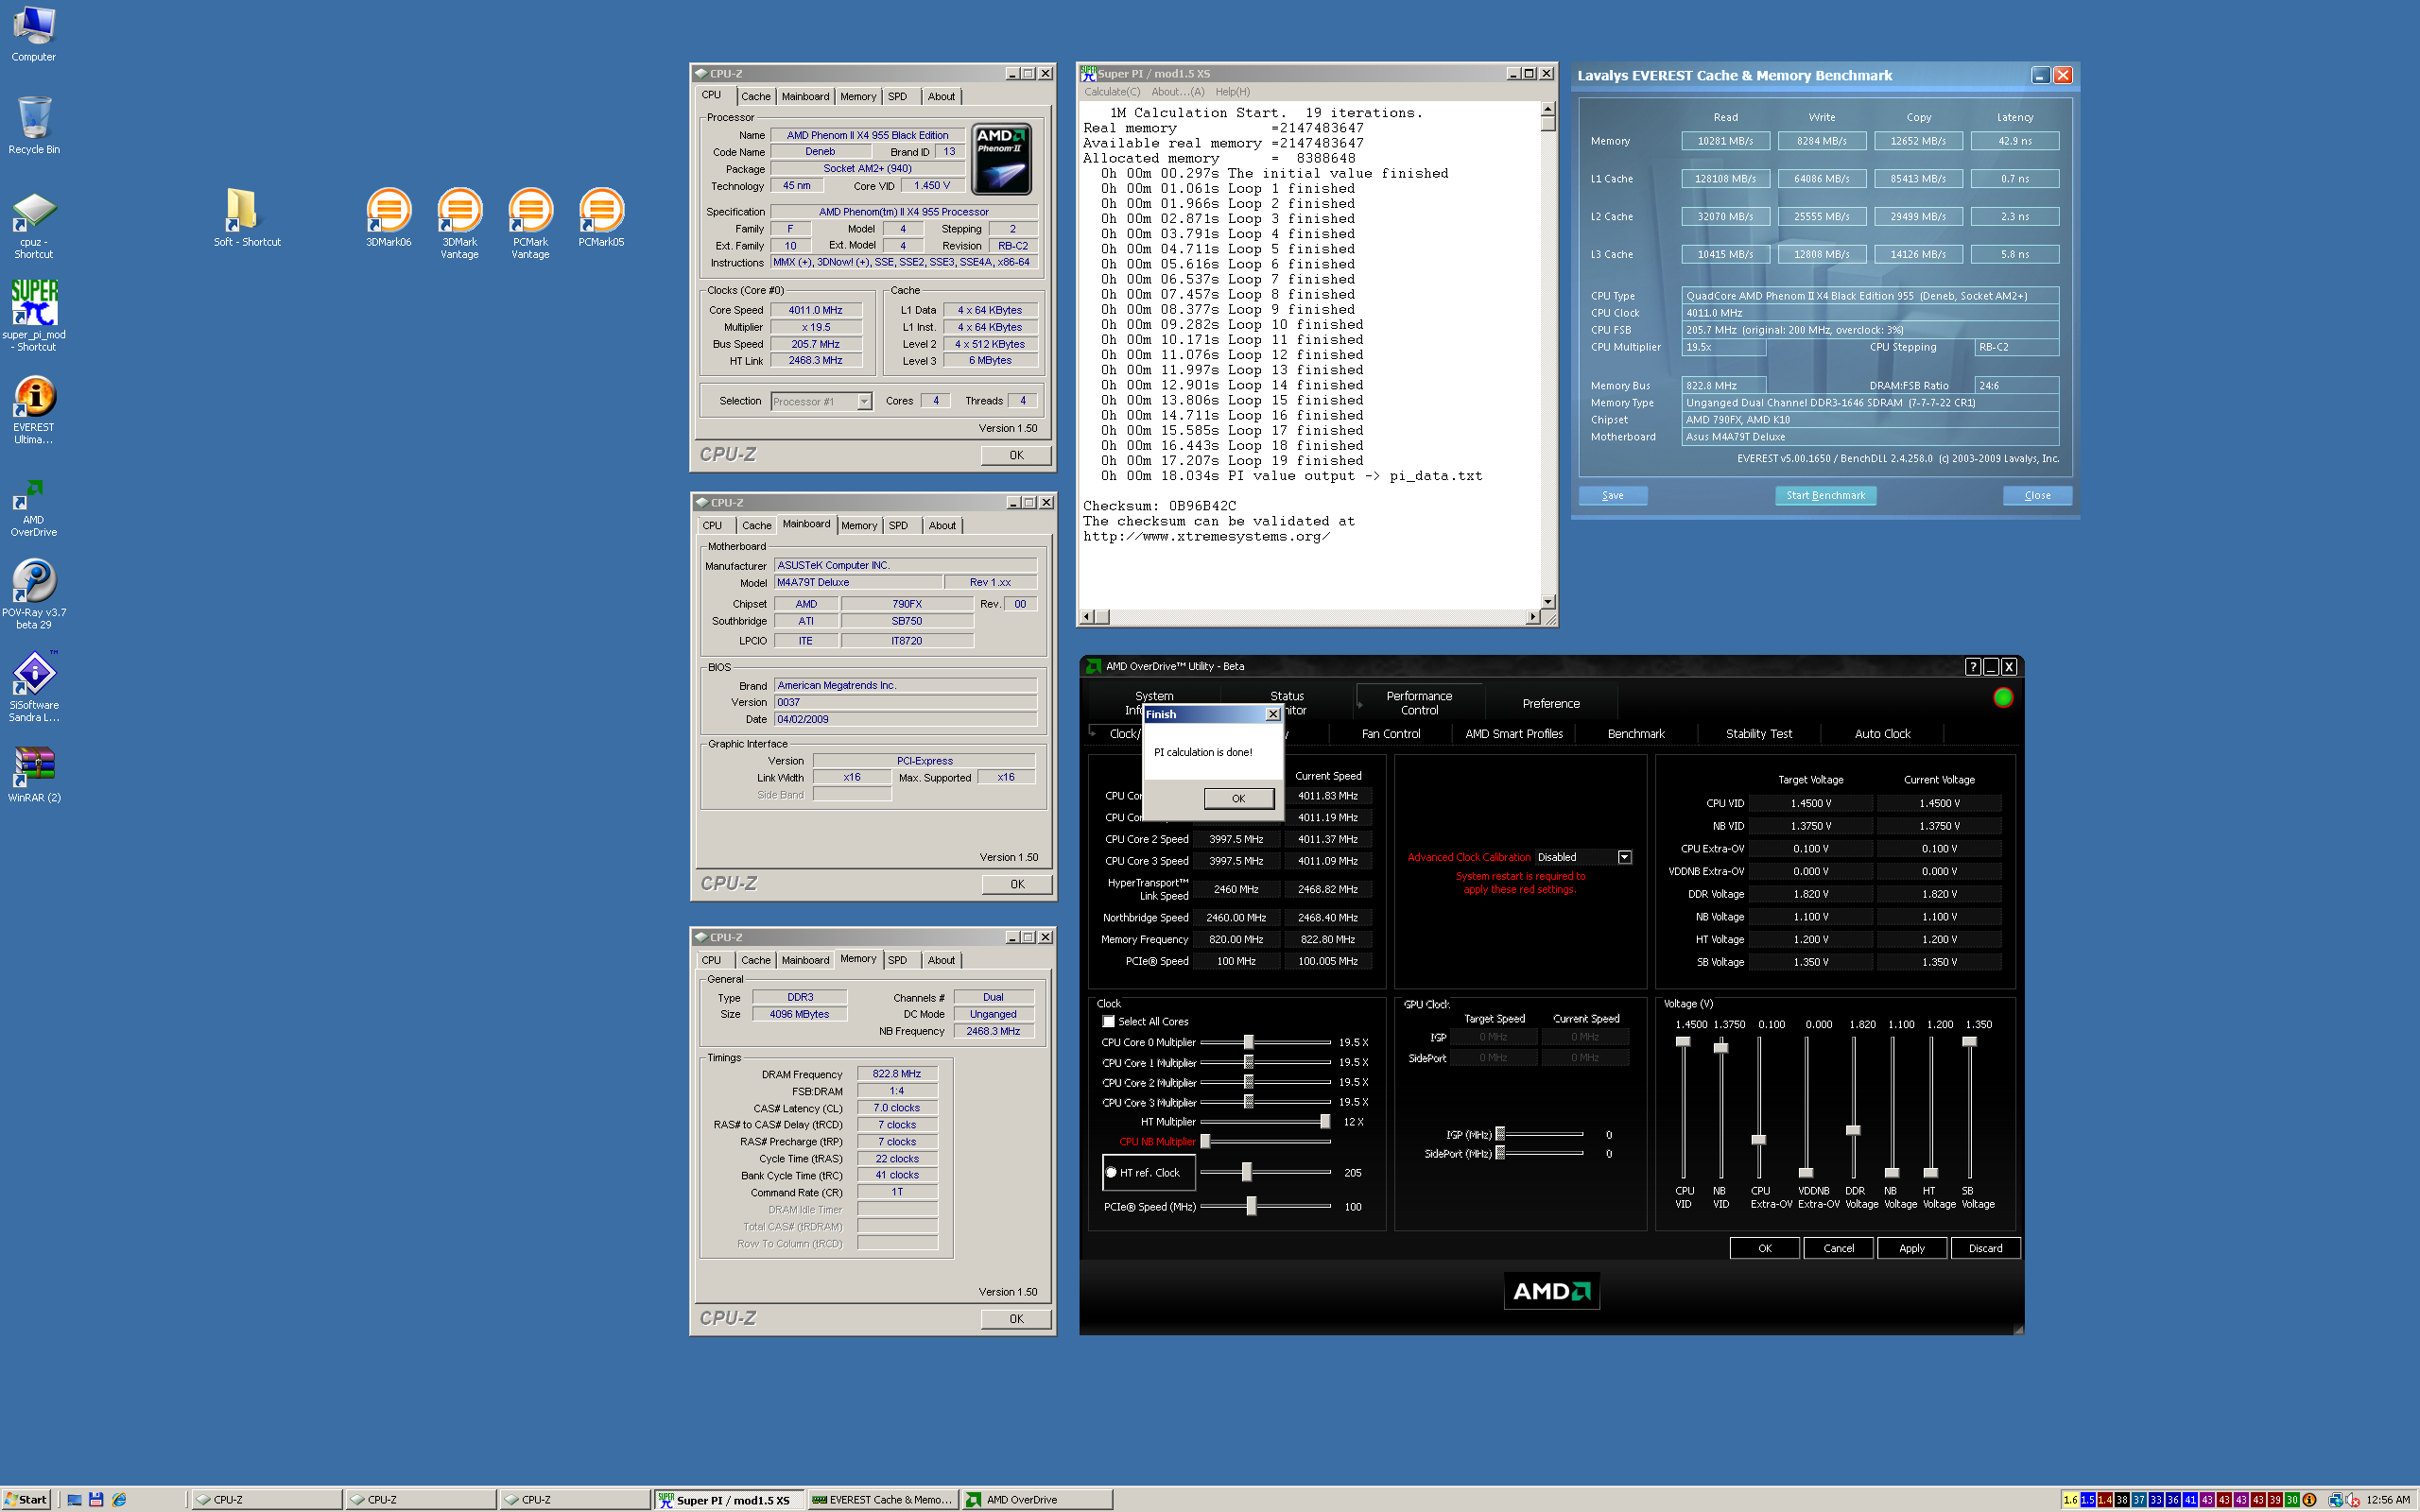
Task: Open WinRAR (2) desktop icon
Action: (34, 775)
